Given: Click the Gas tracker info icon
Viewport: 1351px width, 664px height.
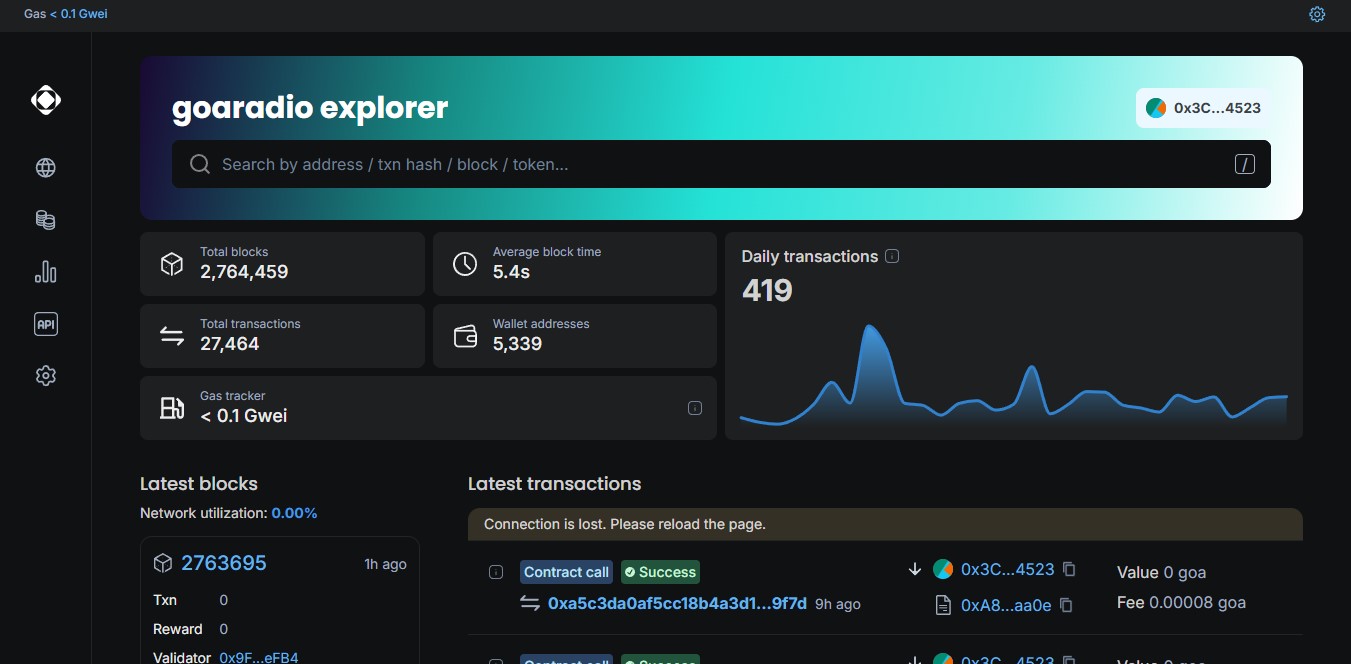Looking at the screenshot, I should [x=695, y=407].
